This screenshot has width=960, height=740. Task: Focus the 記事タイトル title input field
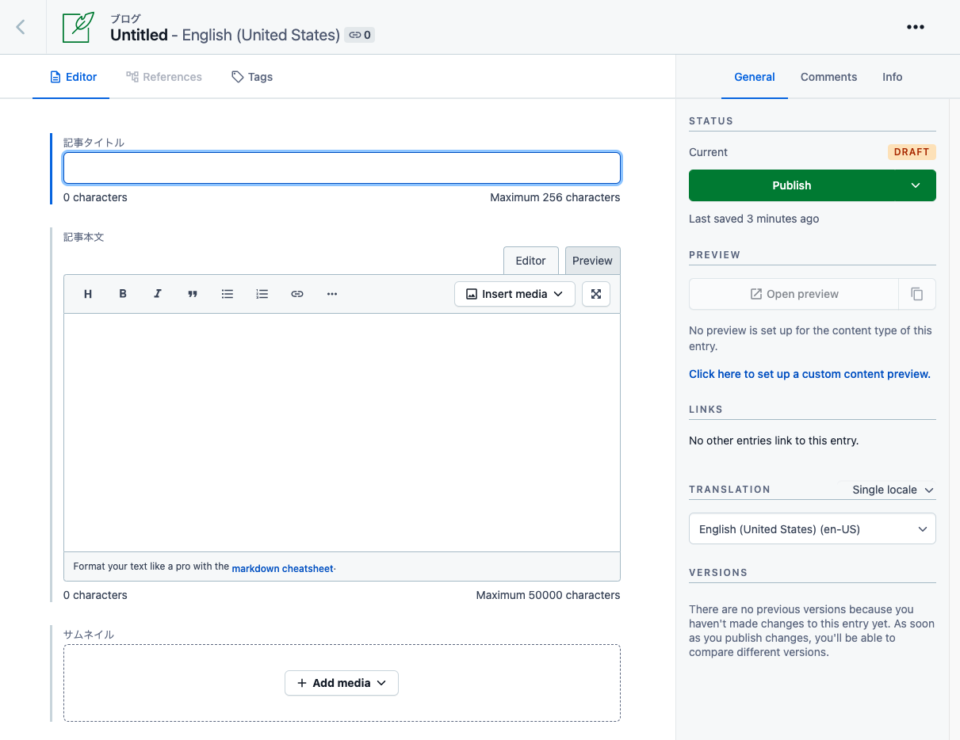click(x=342, y=168)
